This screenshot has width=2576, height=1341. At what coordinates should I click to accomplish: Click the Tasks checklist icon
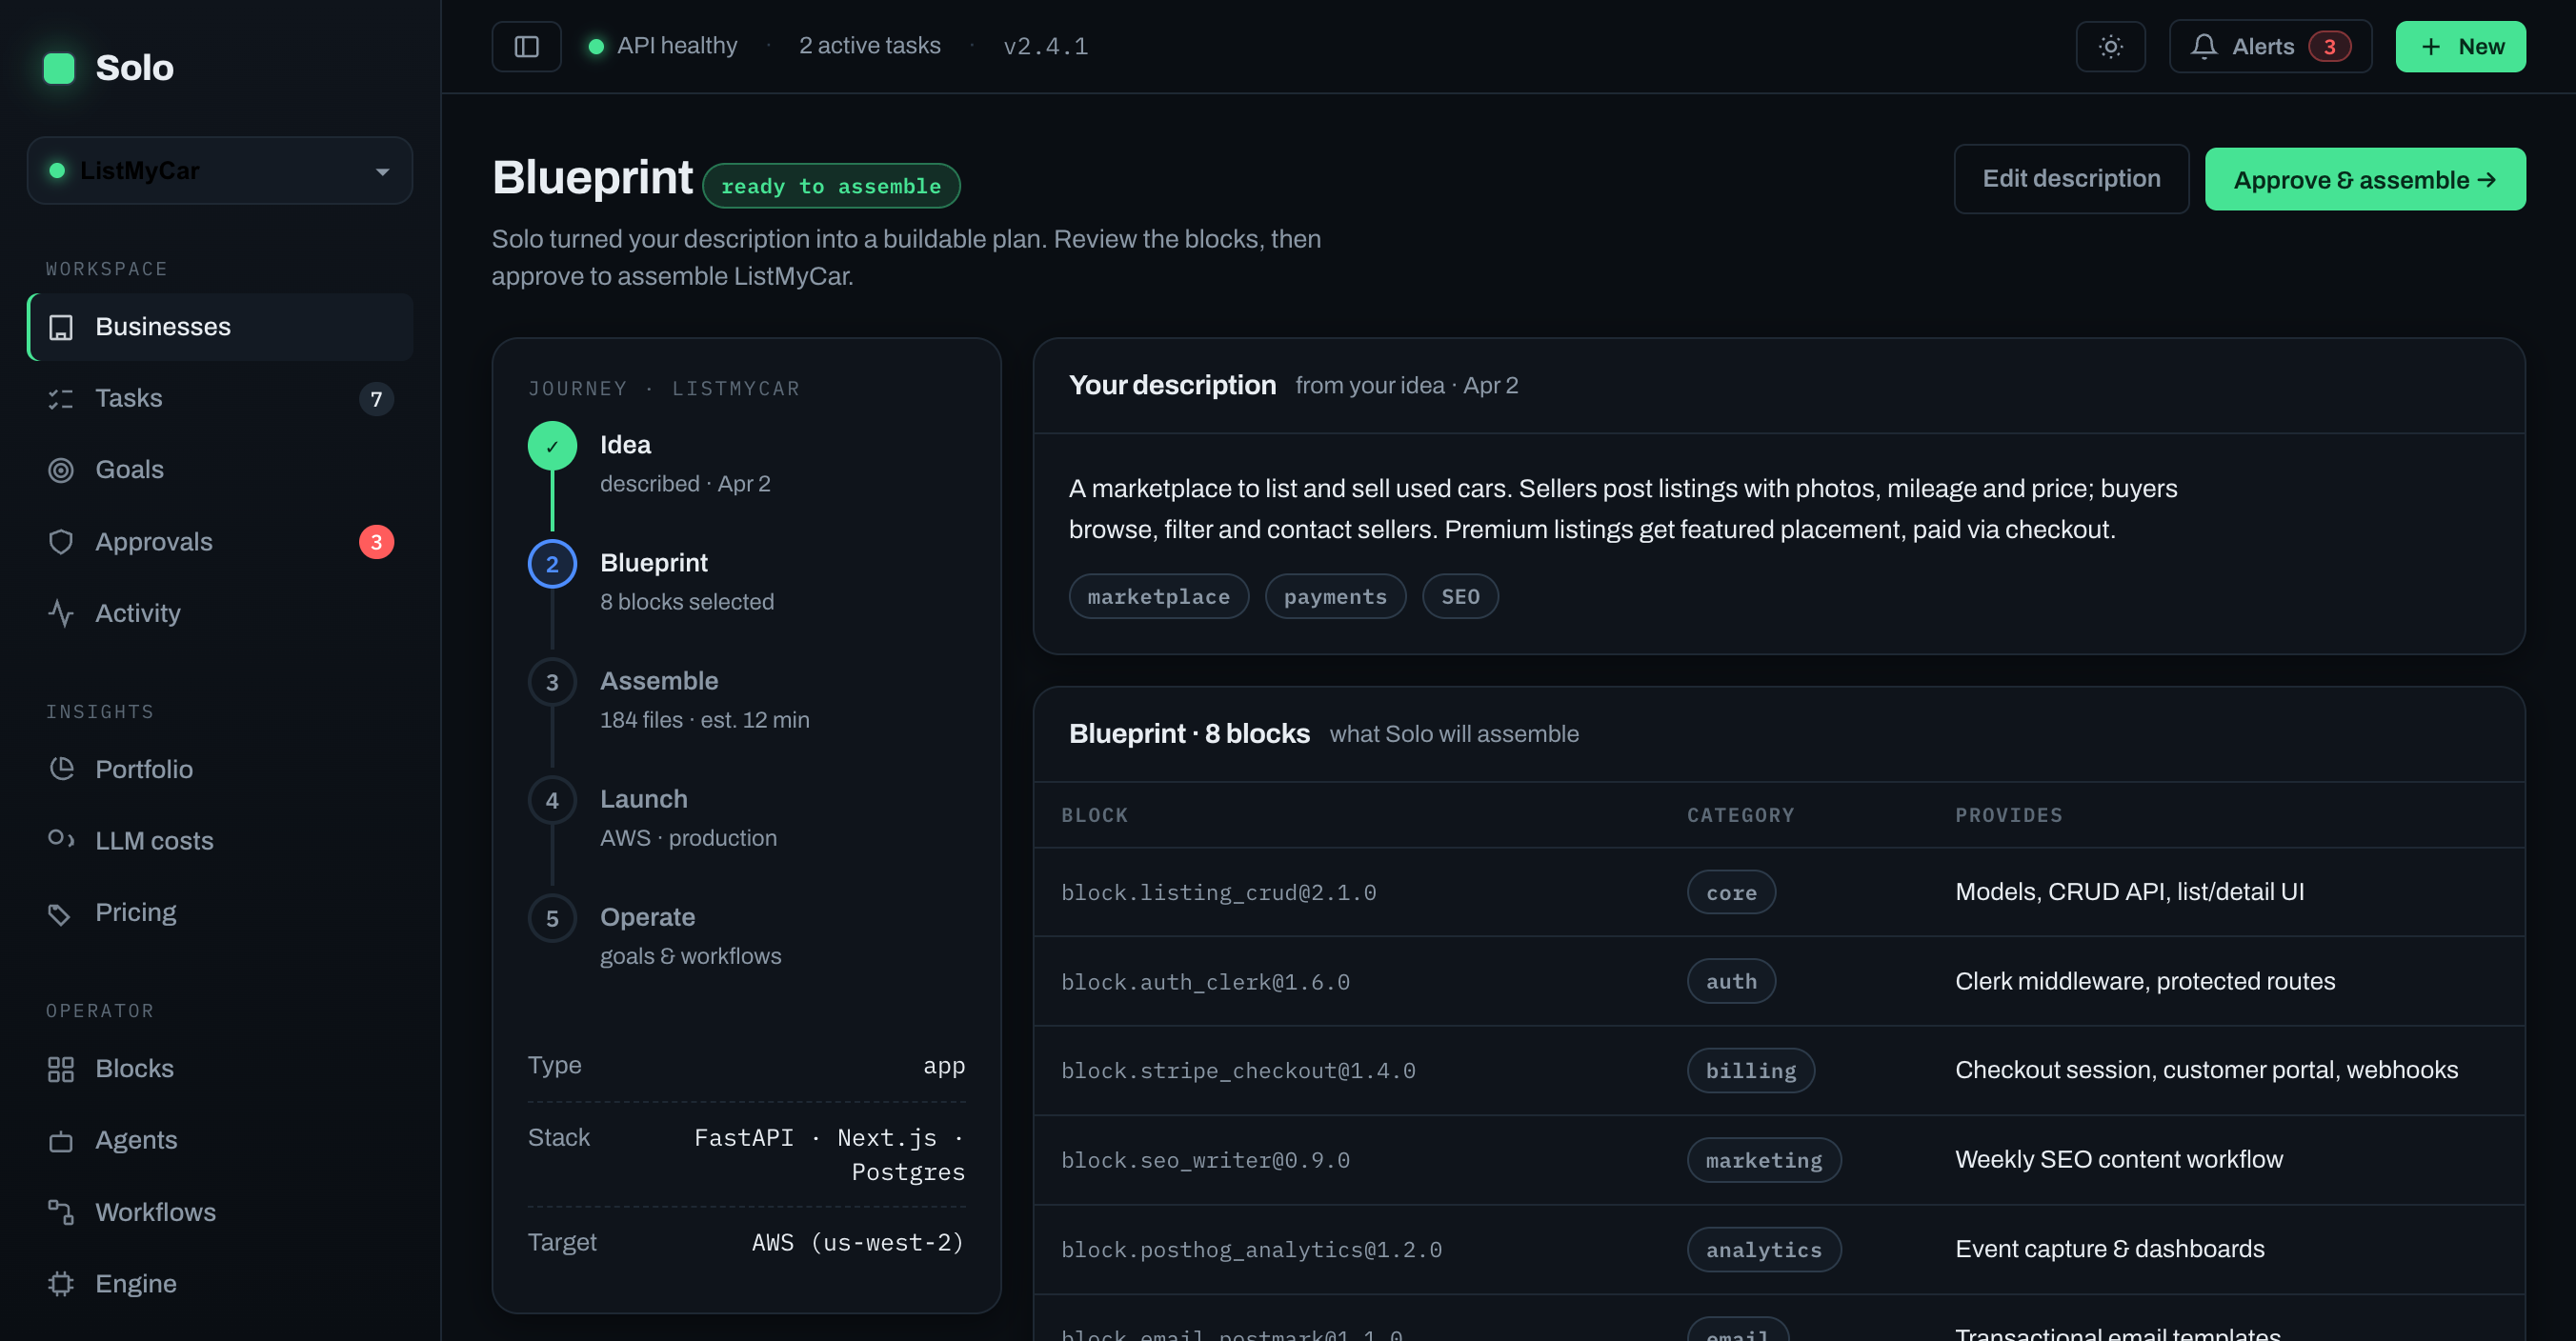point(61,399)
